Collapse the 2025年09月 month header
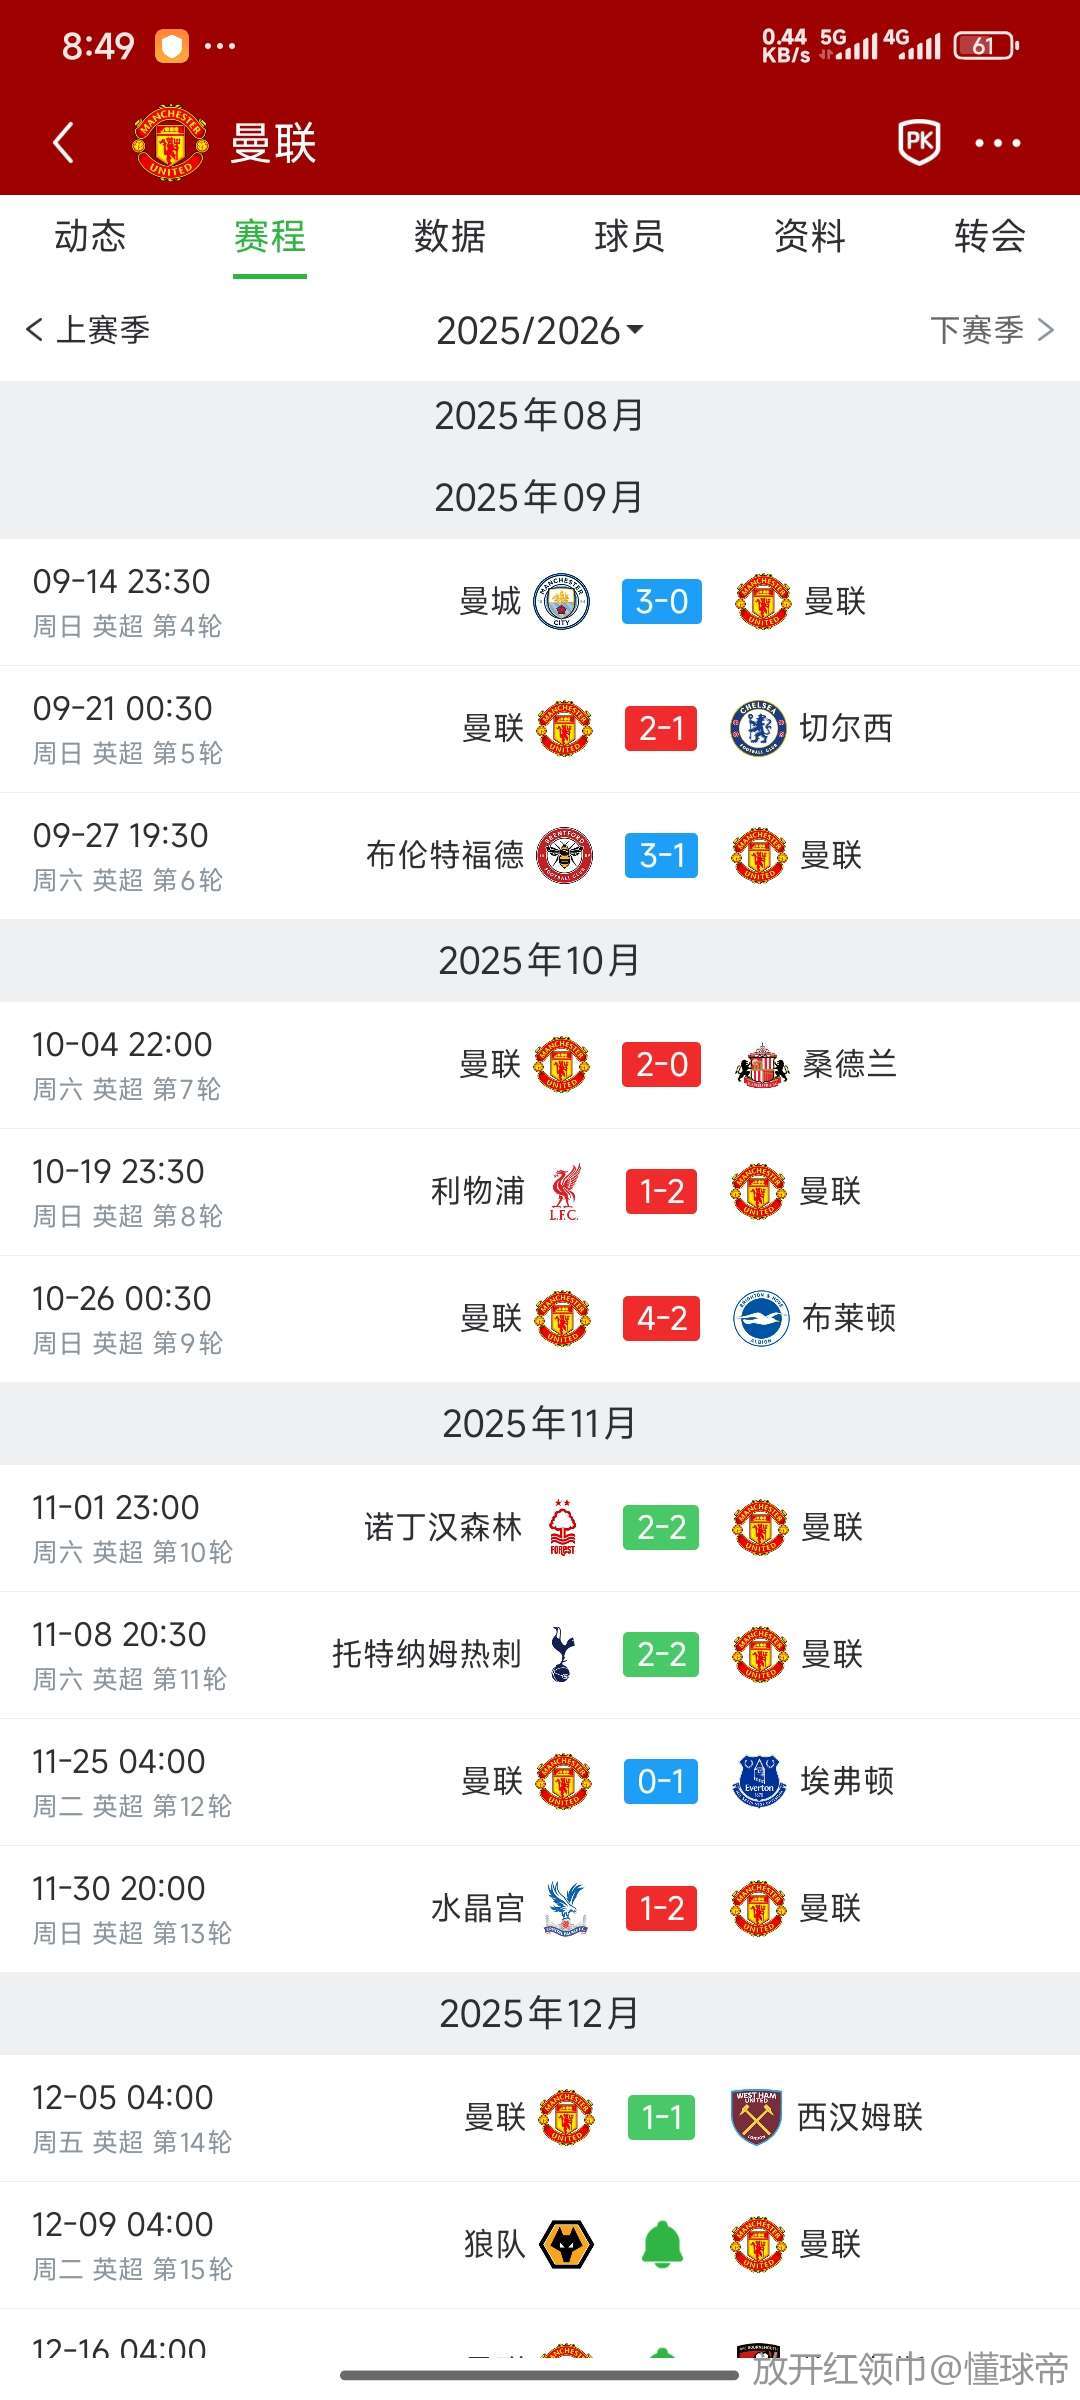Screen dimensions: 1080x2400 click(539, 497)
